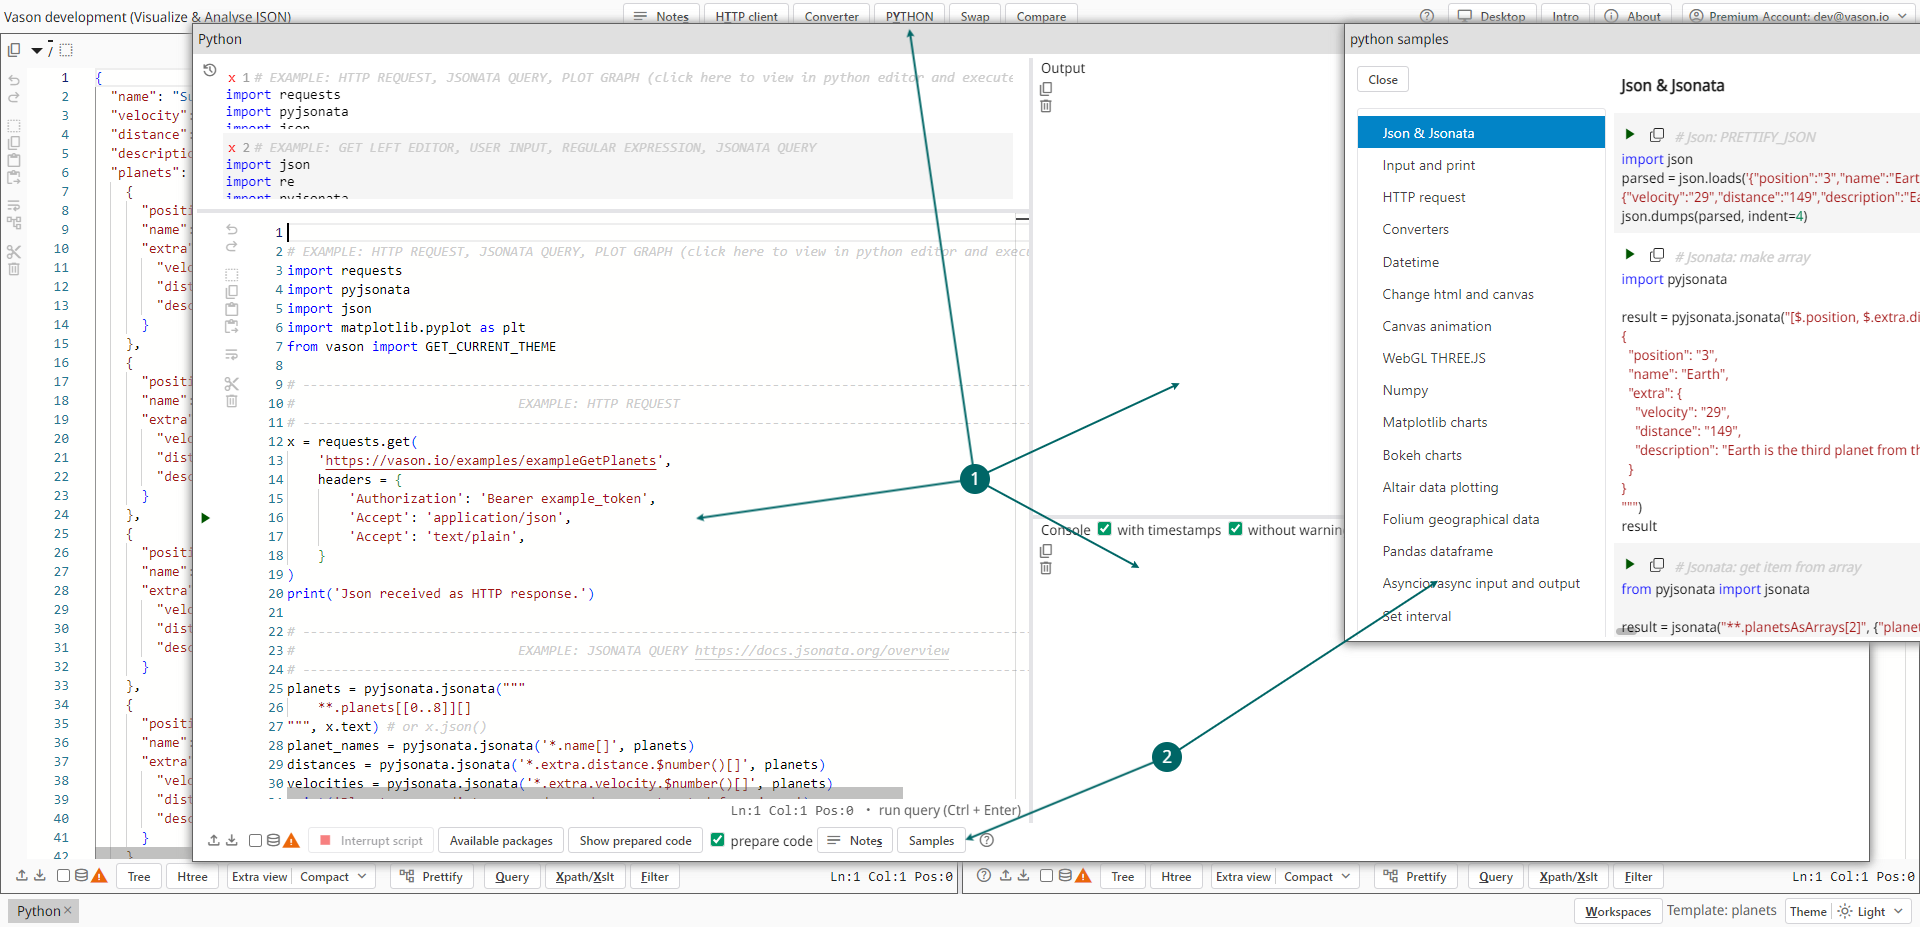Clear the Output panel with trash icon
This screenshot has height=927, width=1920.
click(x=1046, y=106)
